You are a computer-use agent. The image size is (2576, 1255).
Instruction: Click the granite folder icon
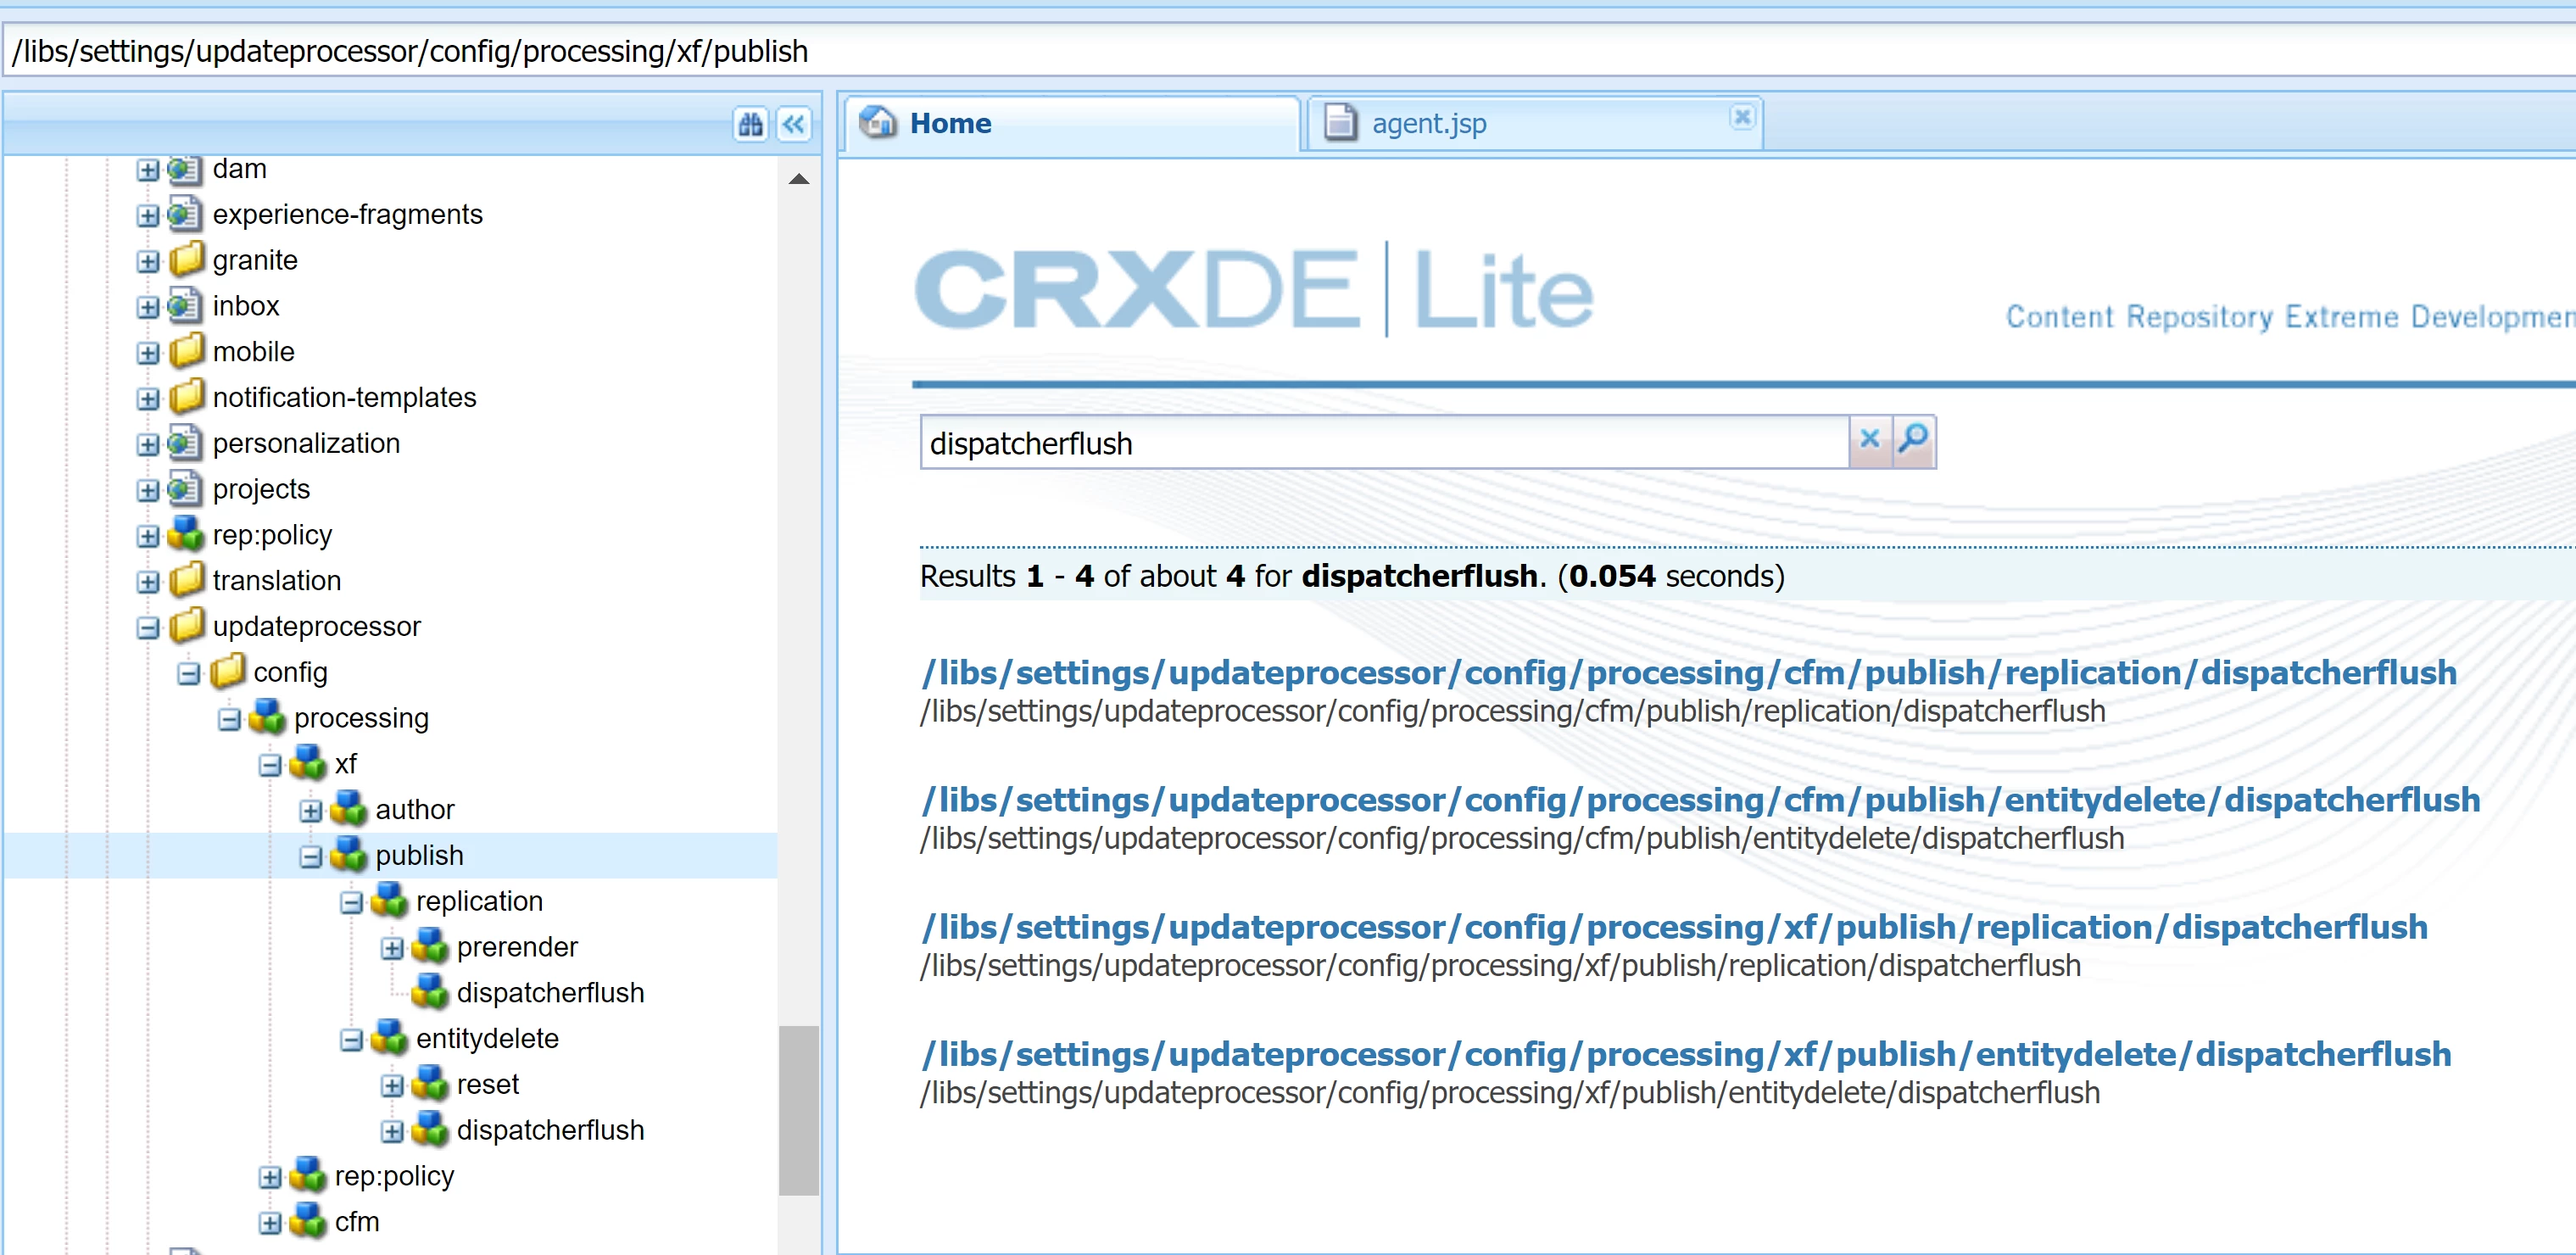[x=186, y=260]
